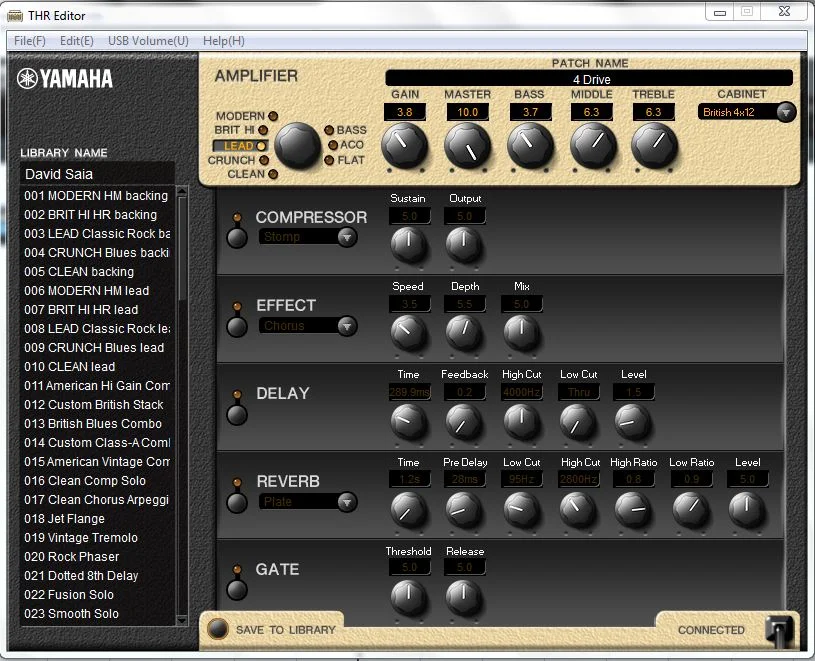Click the compressor Sustain knob

[408, 244]
